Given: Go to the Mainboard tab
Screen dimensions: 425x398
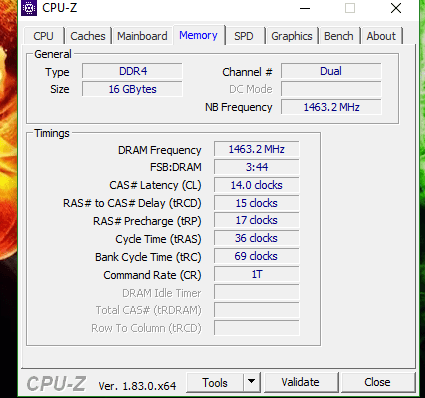Looking at the screenshot, I should point(142,36).
